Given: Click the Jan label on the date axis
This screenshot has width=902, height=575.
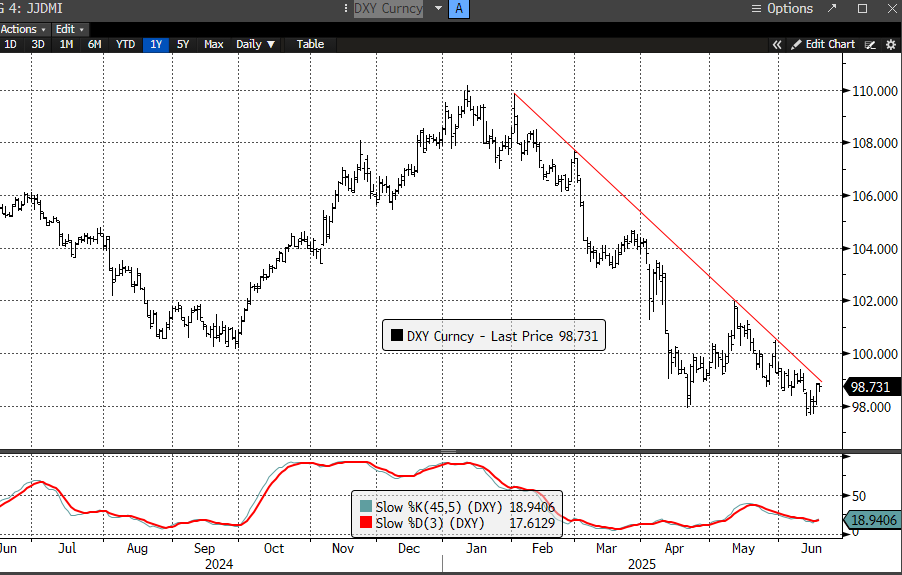Looking at the screenshot, I should 476,549.
